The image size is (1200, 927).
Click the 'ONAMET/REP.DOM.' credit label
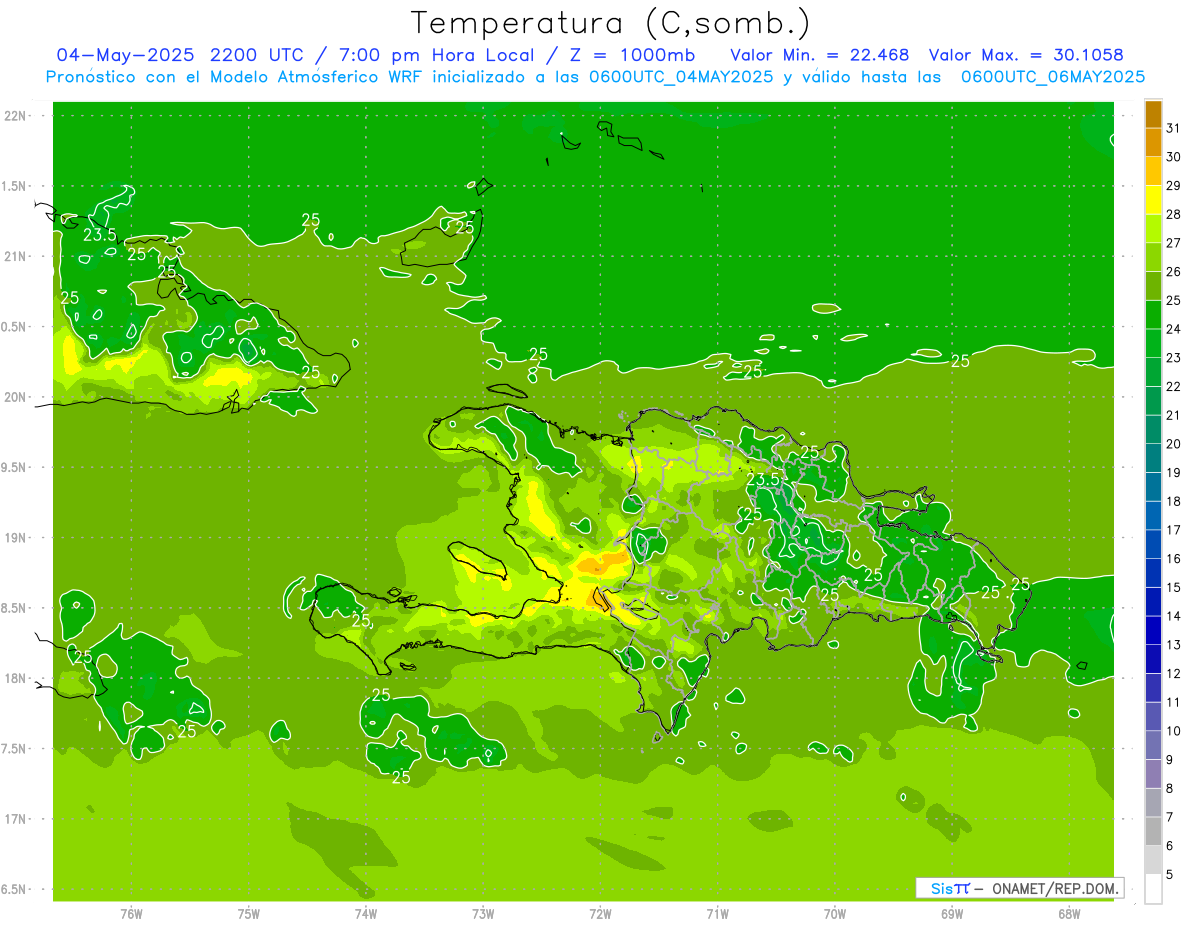tap(1055, 888)
